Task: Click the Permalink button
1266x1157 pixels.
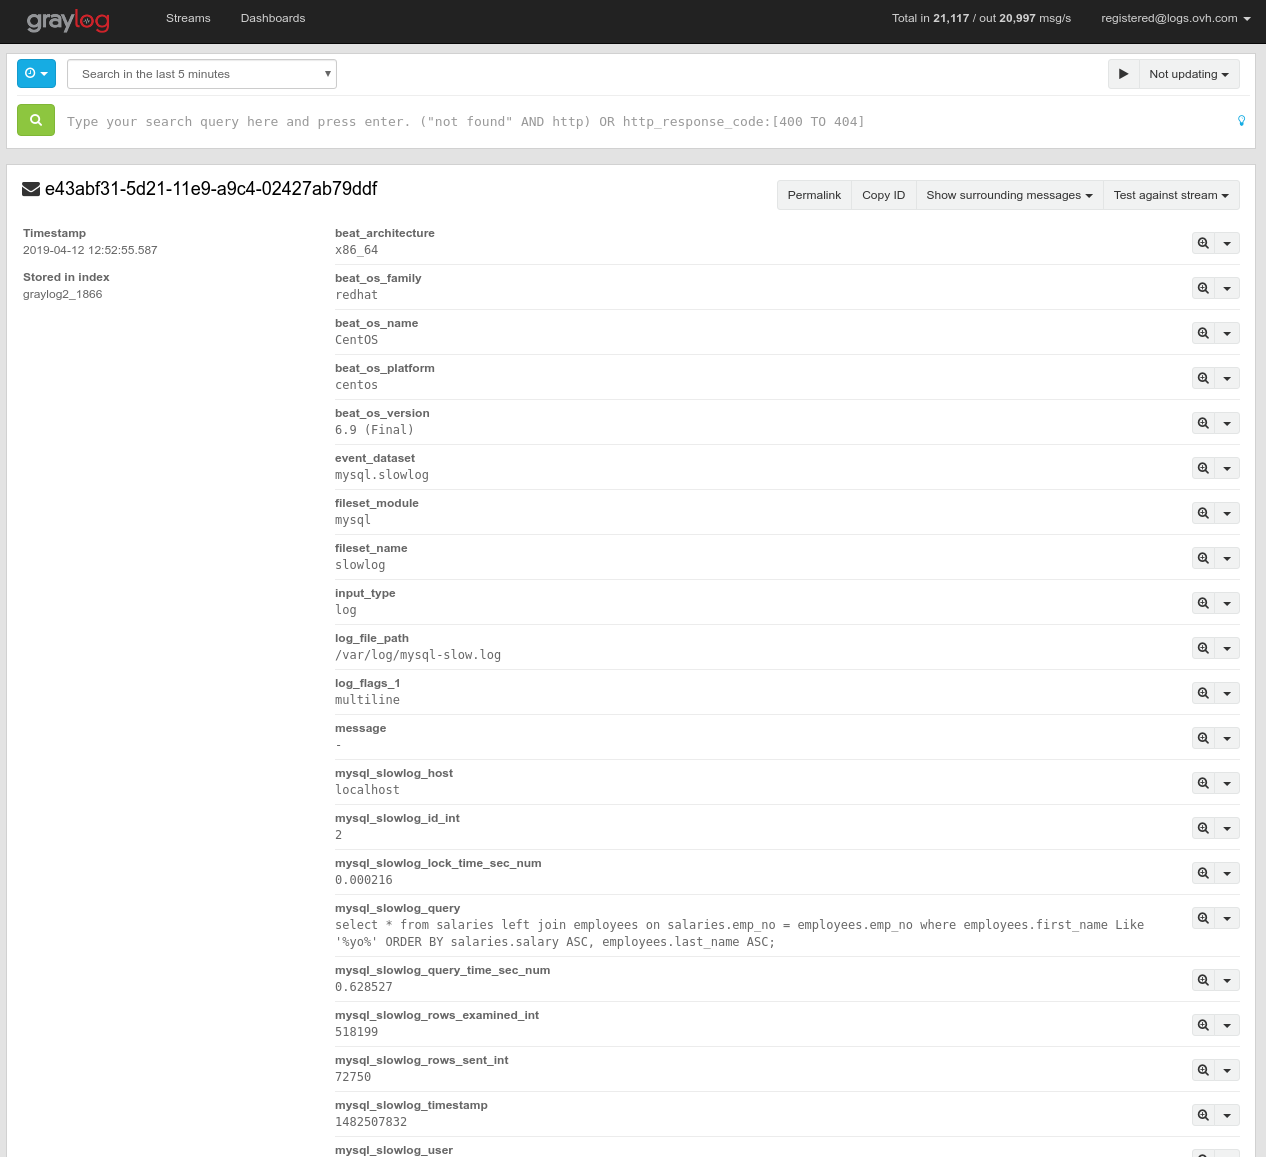Action: pyautogui.click(x=814, y=195)
